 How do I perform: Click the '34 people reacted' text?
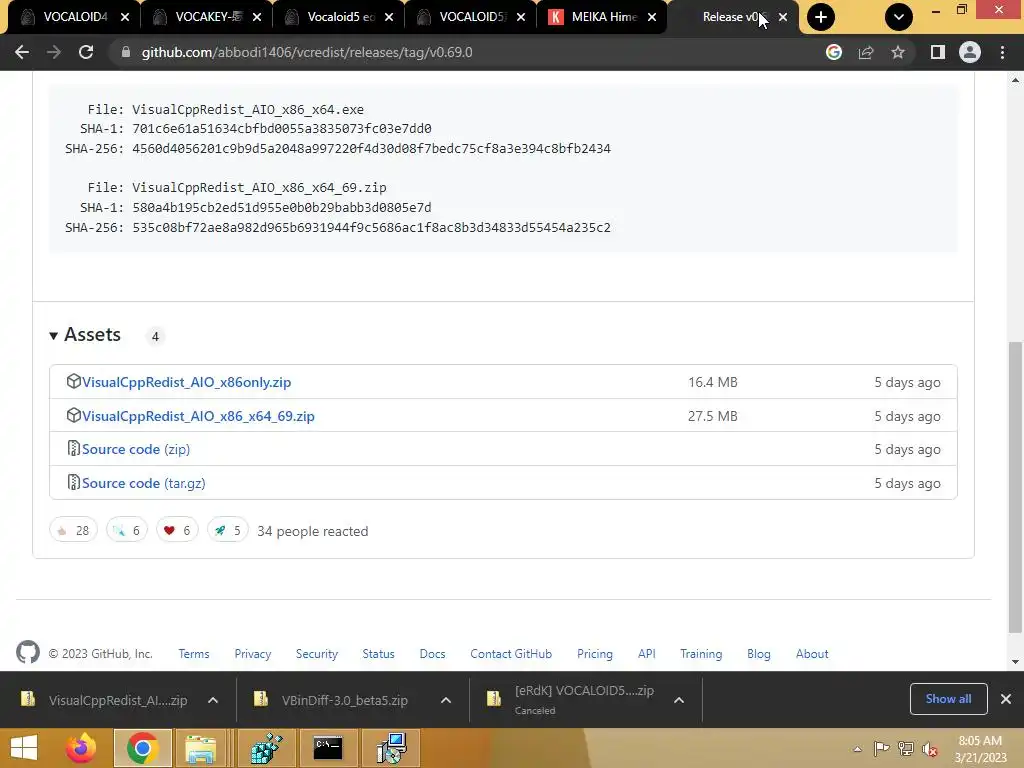pos(313,531)
